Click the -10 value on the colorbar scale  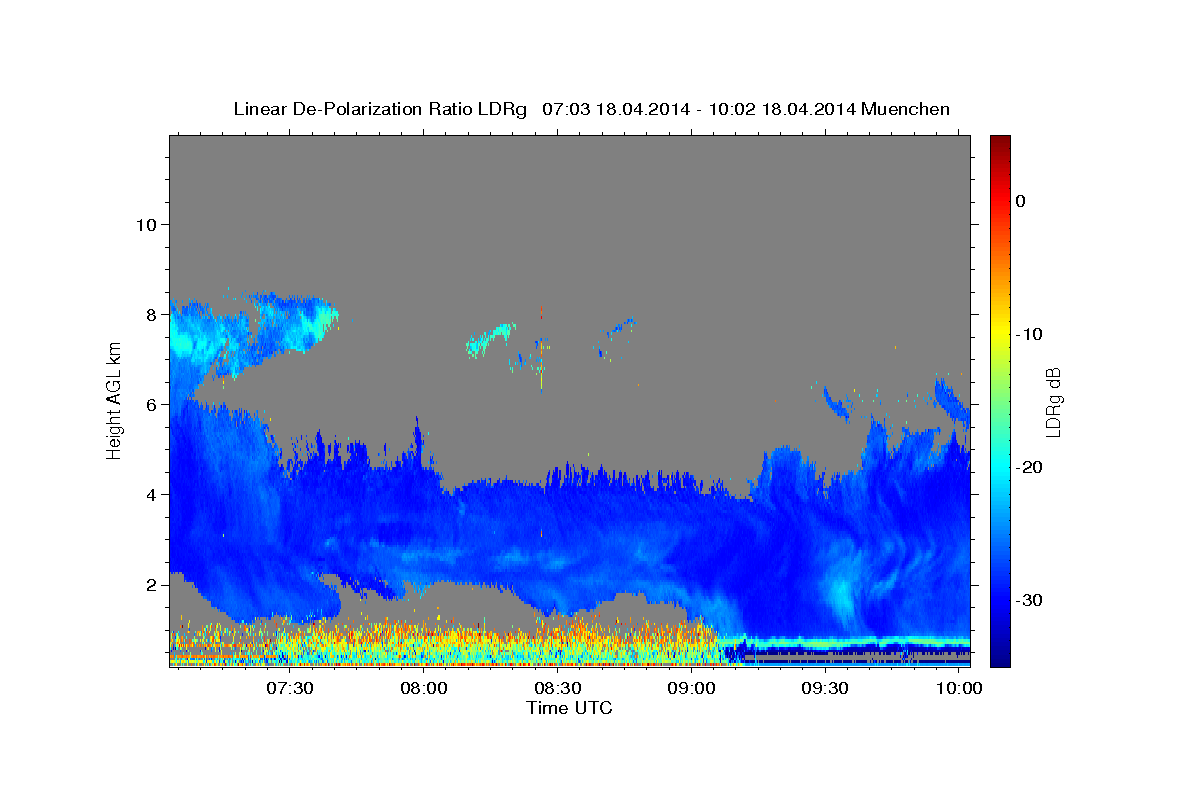tap(1029, 334)
